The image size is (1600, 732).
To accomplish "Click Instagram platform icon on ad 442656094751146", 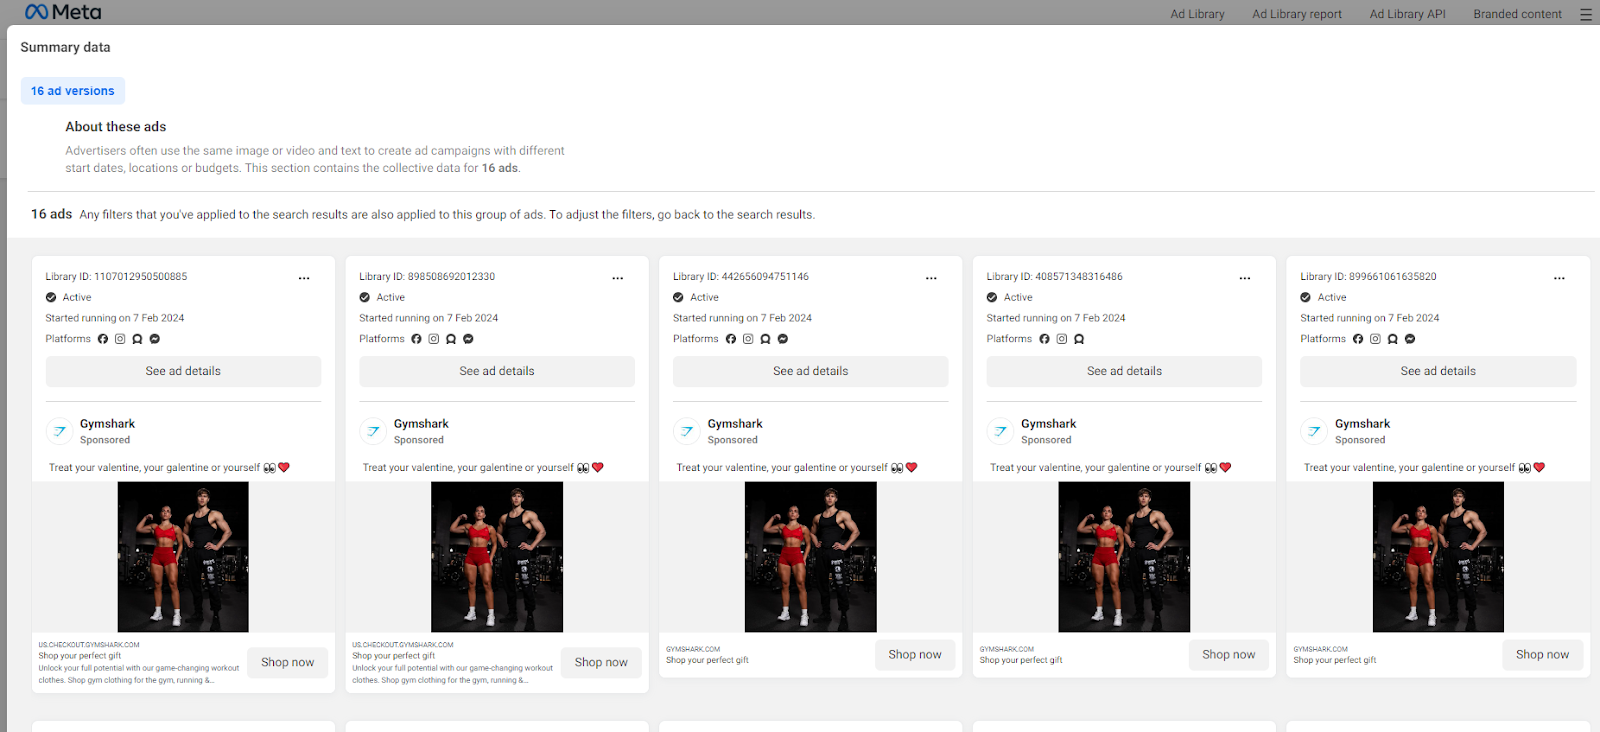I will click(x=748, y=339).
